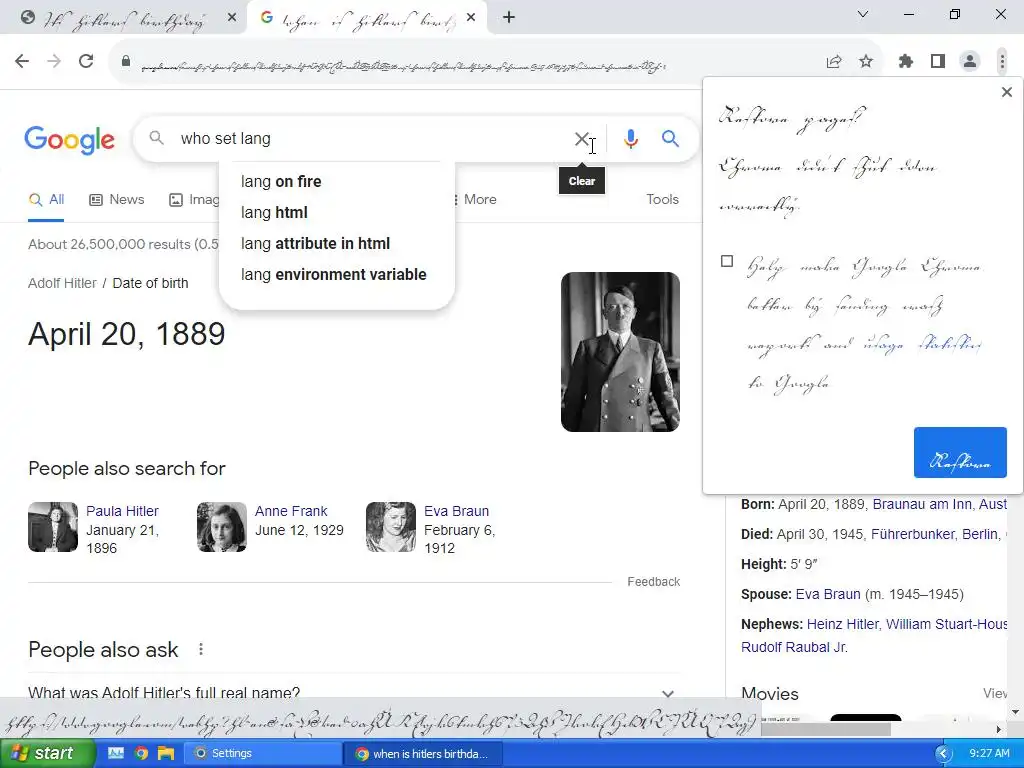
Task: Open the Eva Braun card link
Action: pos(456,511)
